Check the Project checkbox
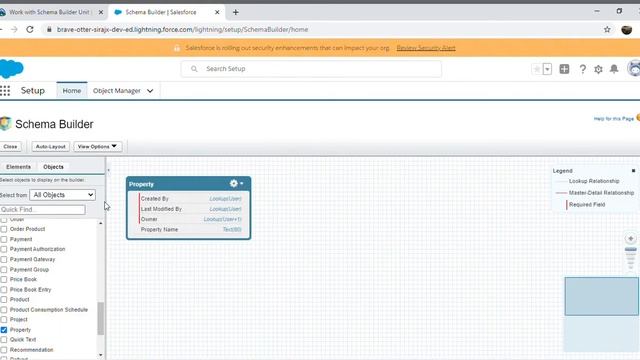The height and width of the screenshot is (360, 640). 4,319
